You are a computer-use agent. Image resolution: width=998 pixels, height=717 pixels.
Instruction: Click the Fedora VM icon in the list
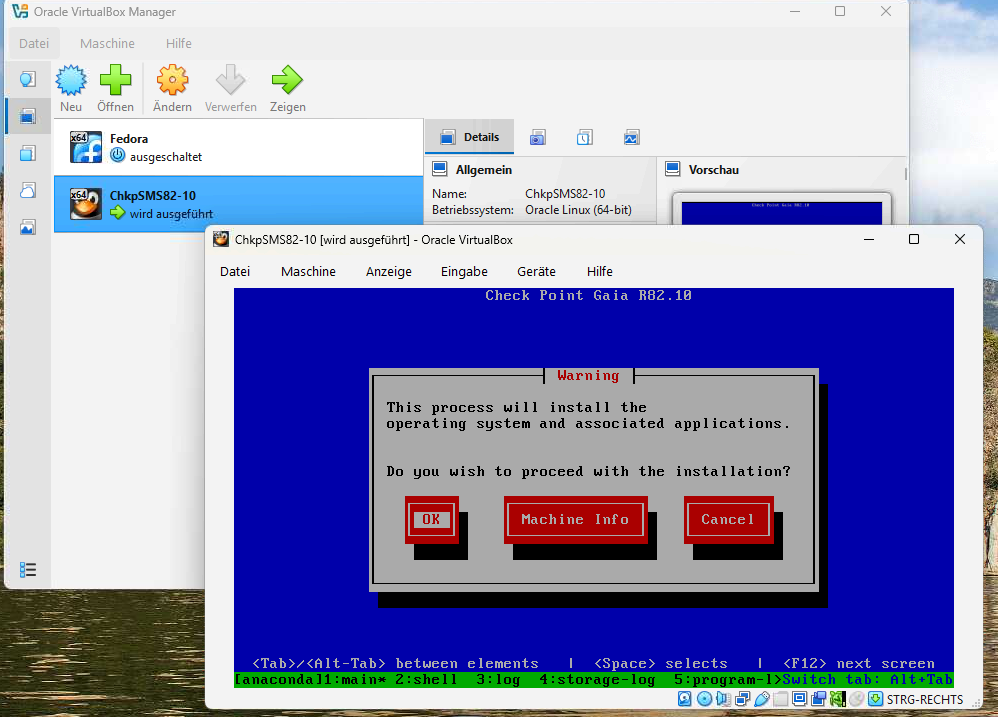point(85,147)
